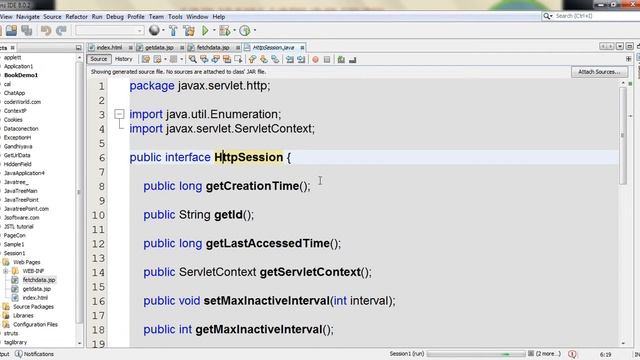The width and height of the screenshot is (640, 360).
Task: Close the HttpSession.java tab
Action: point(302,48)
